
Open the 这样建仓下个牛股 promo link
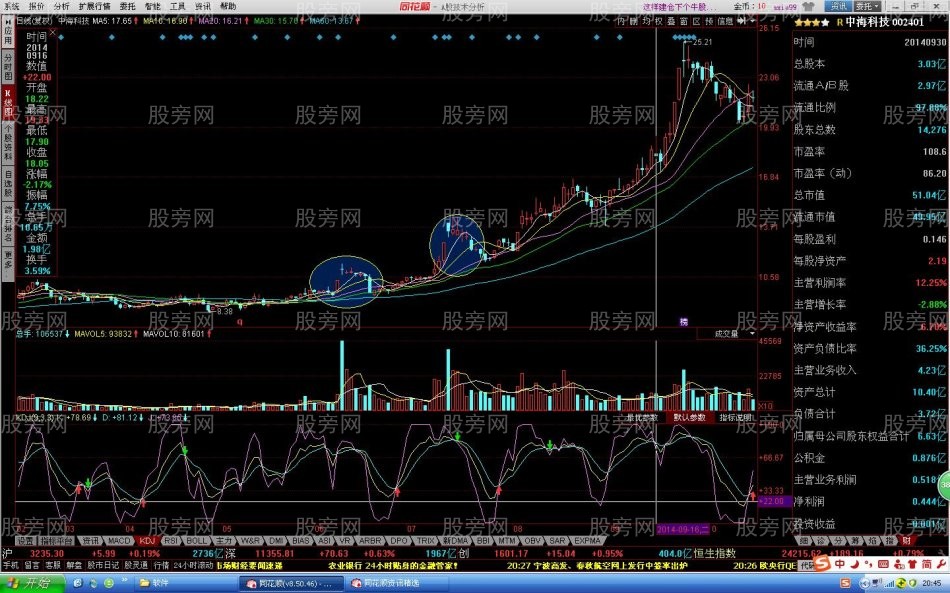click(679, 7)
